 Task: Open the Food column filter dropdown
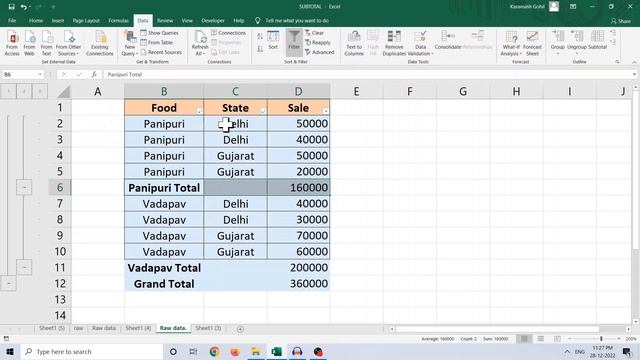pyautogui.click(x=199, y=111)
